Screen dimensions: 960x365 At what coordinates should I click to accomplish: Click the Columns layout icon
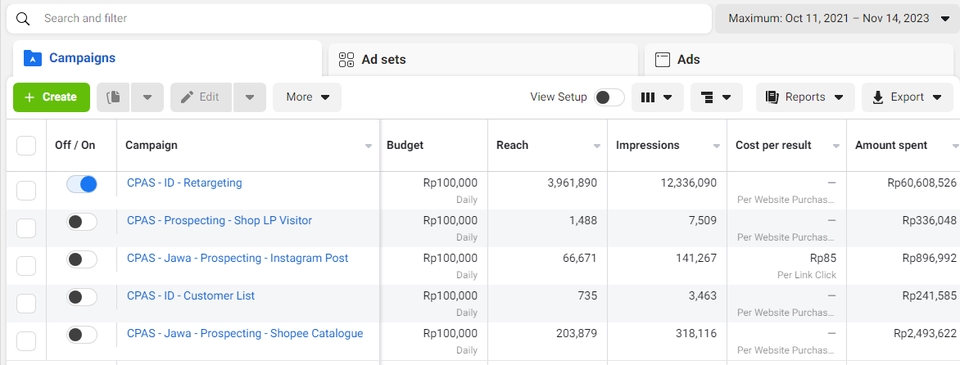[x=648, y=97]
